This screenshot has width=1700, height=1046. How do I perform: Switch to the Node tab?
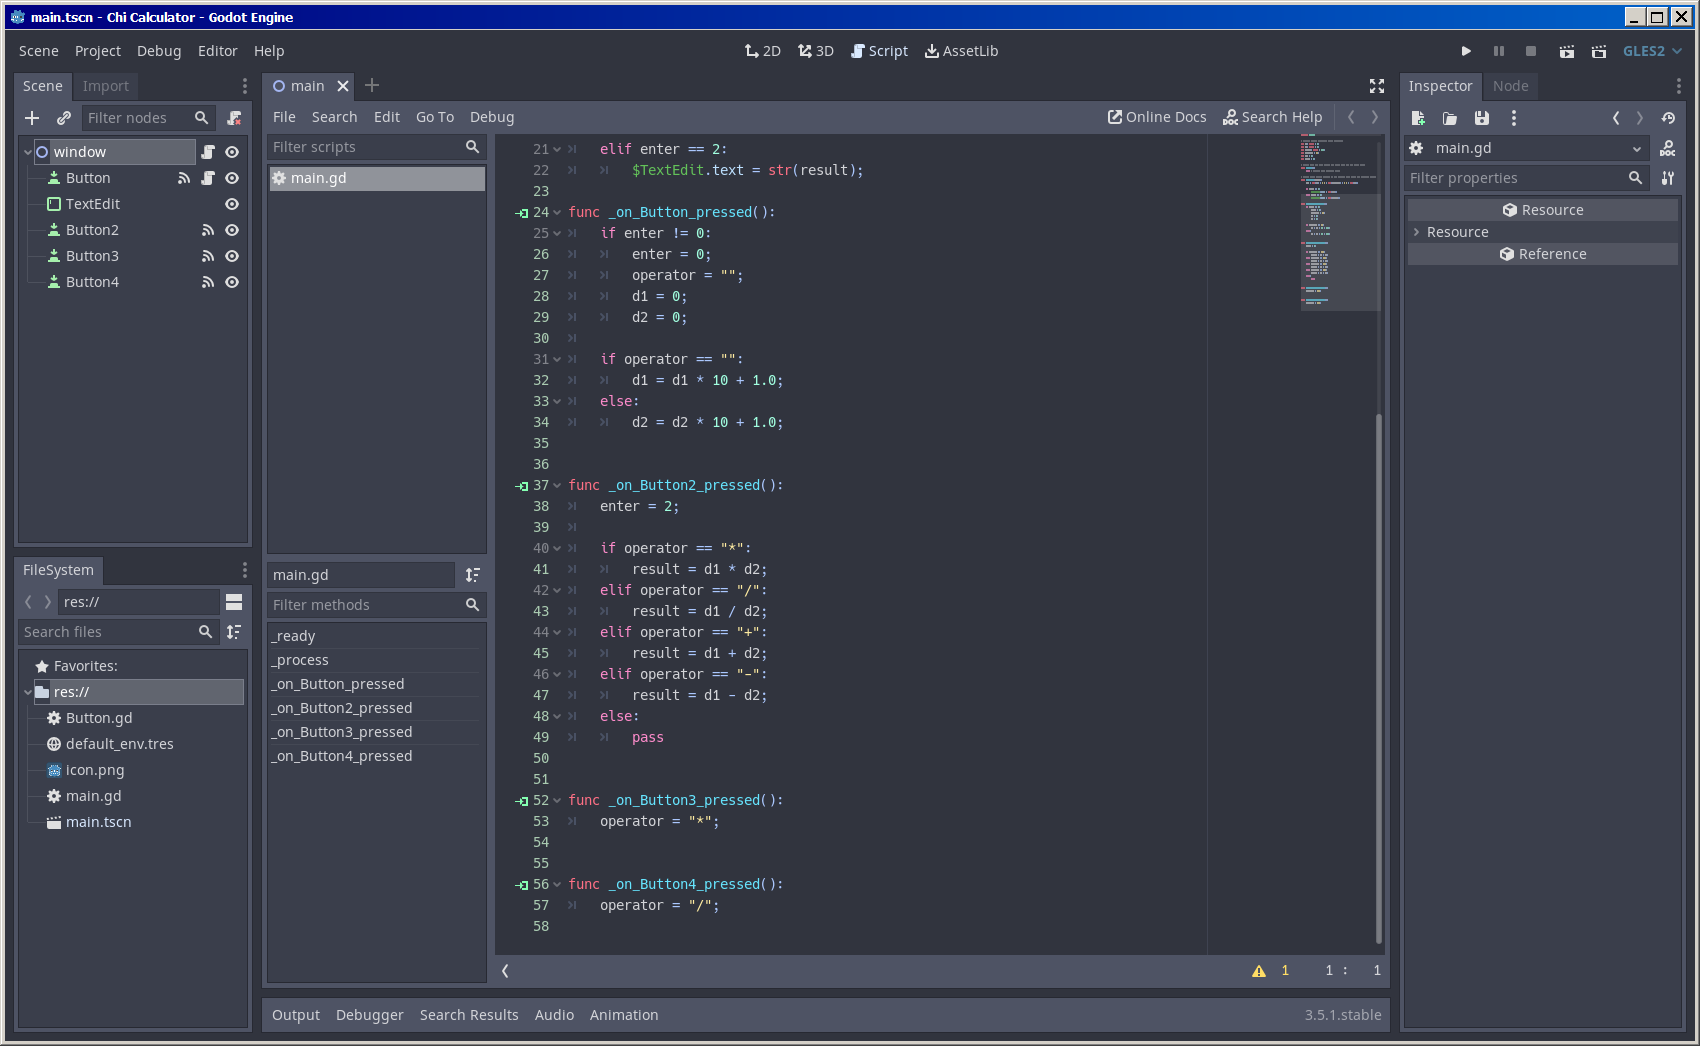point(1510,86)
